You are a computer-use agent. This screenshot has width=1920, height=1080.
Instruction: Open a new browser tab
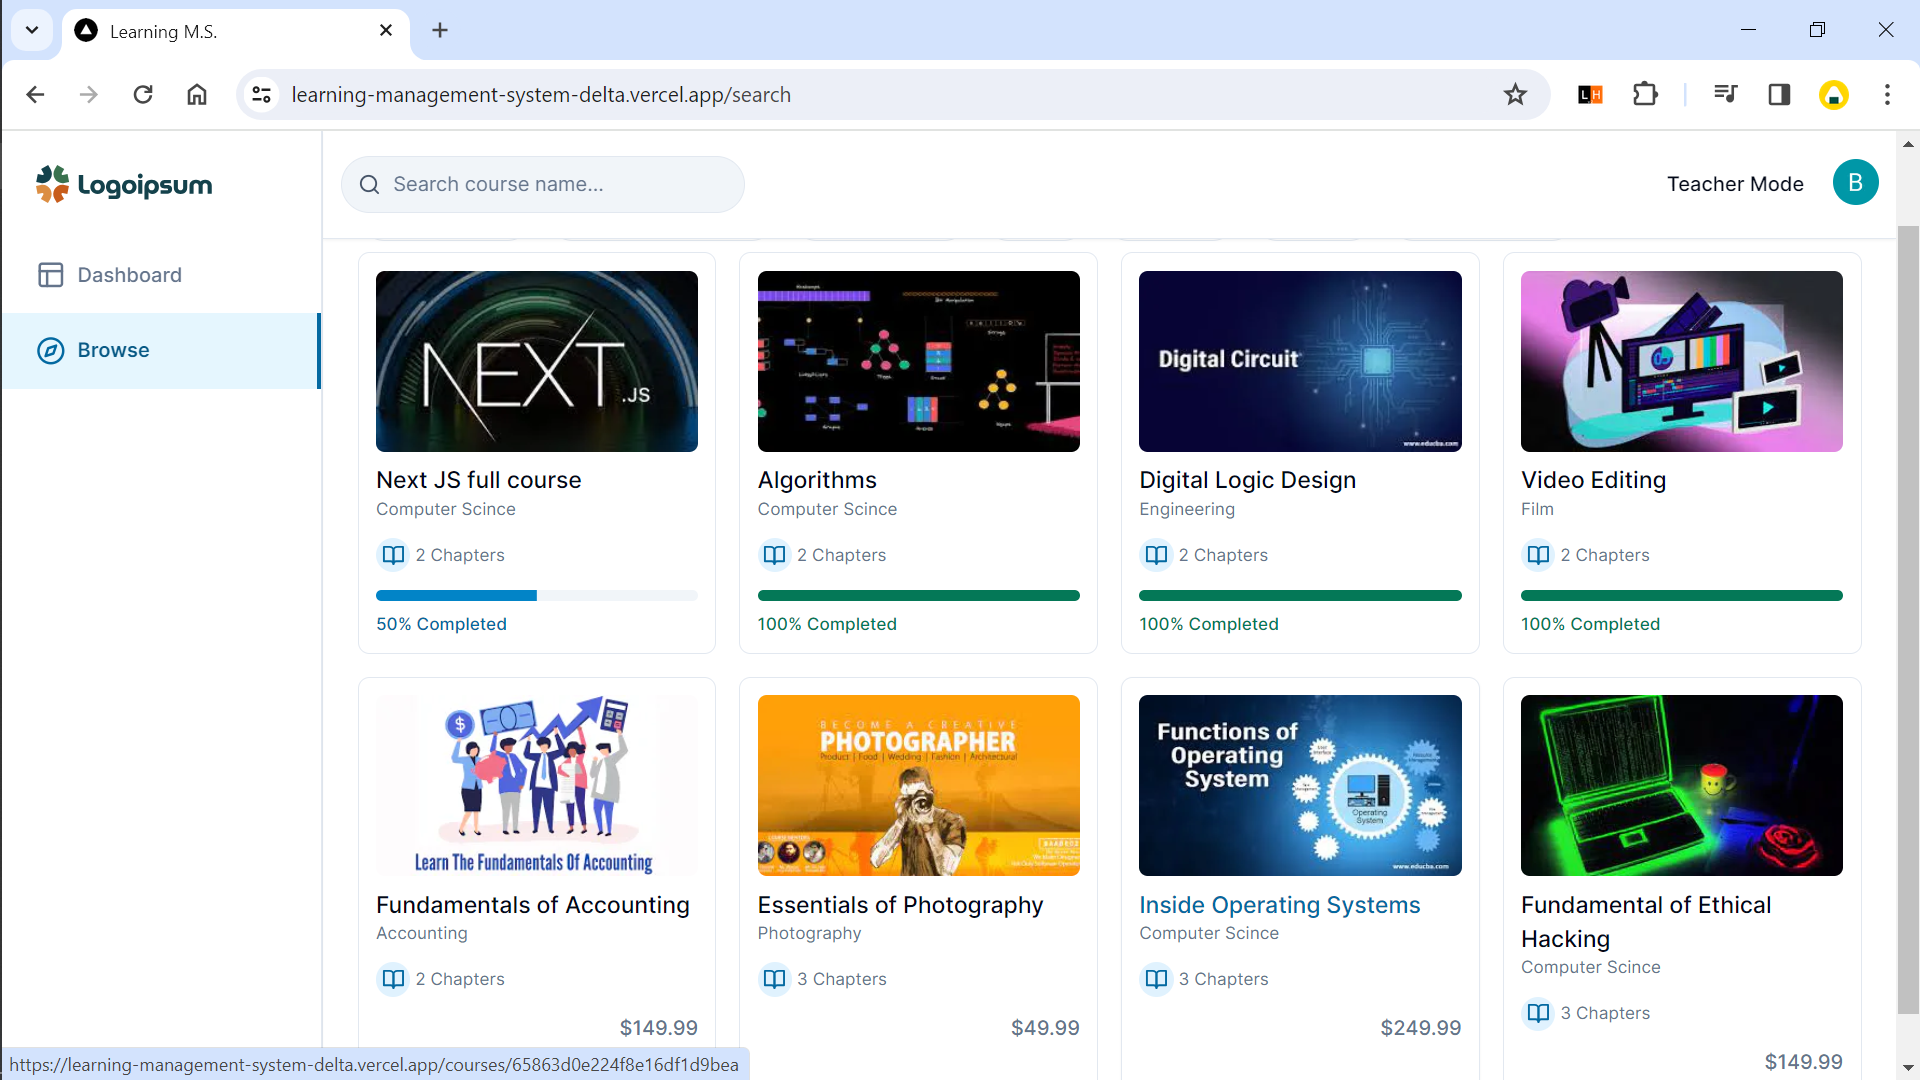pyautogui.click(x=440, y=30)
